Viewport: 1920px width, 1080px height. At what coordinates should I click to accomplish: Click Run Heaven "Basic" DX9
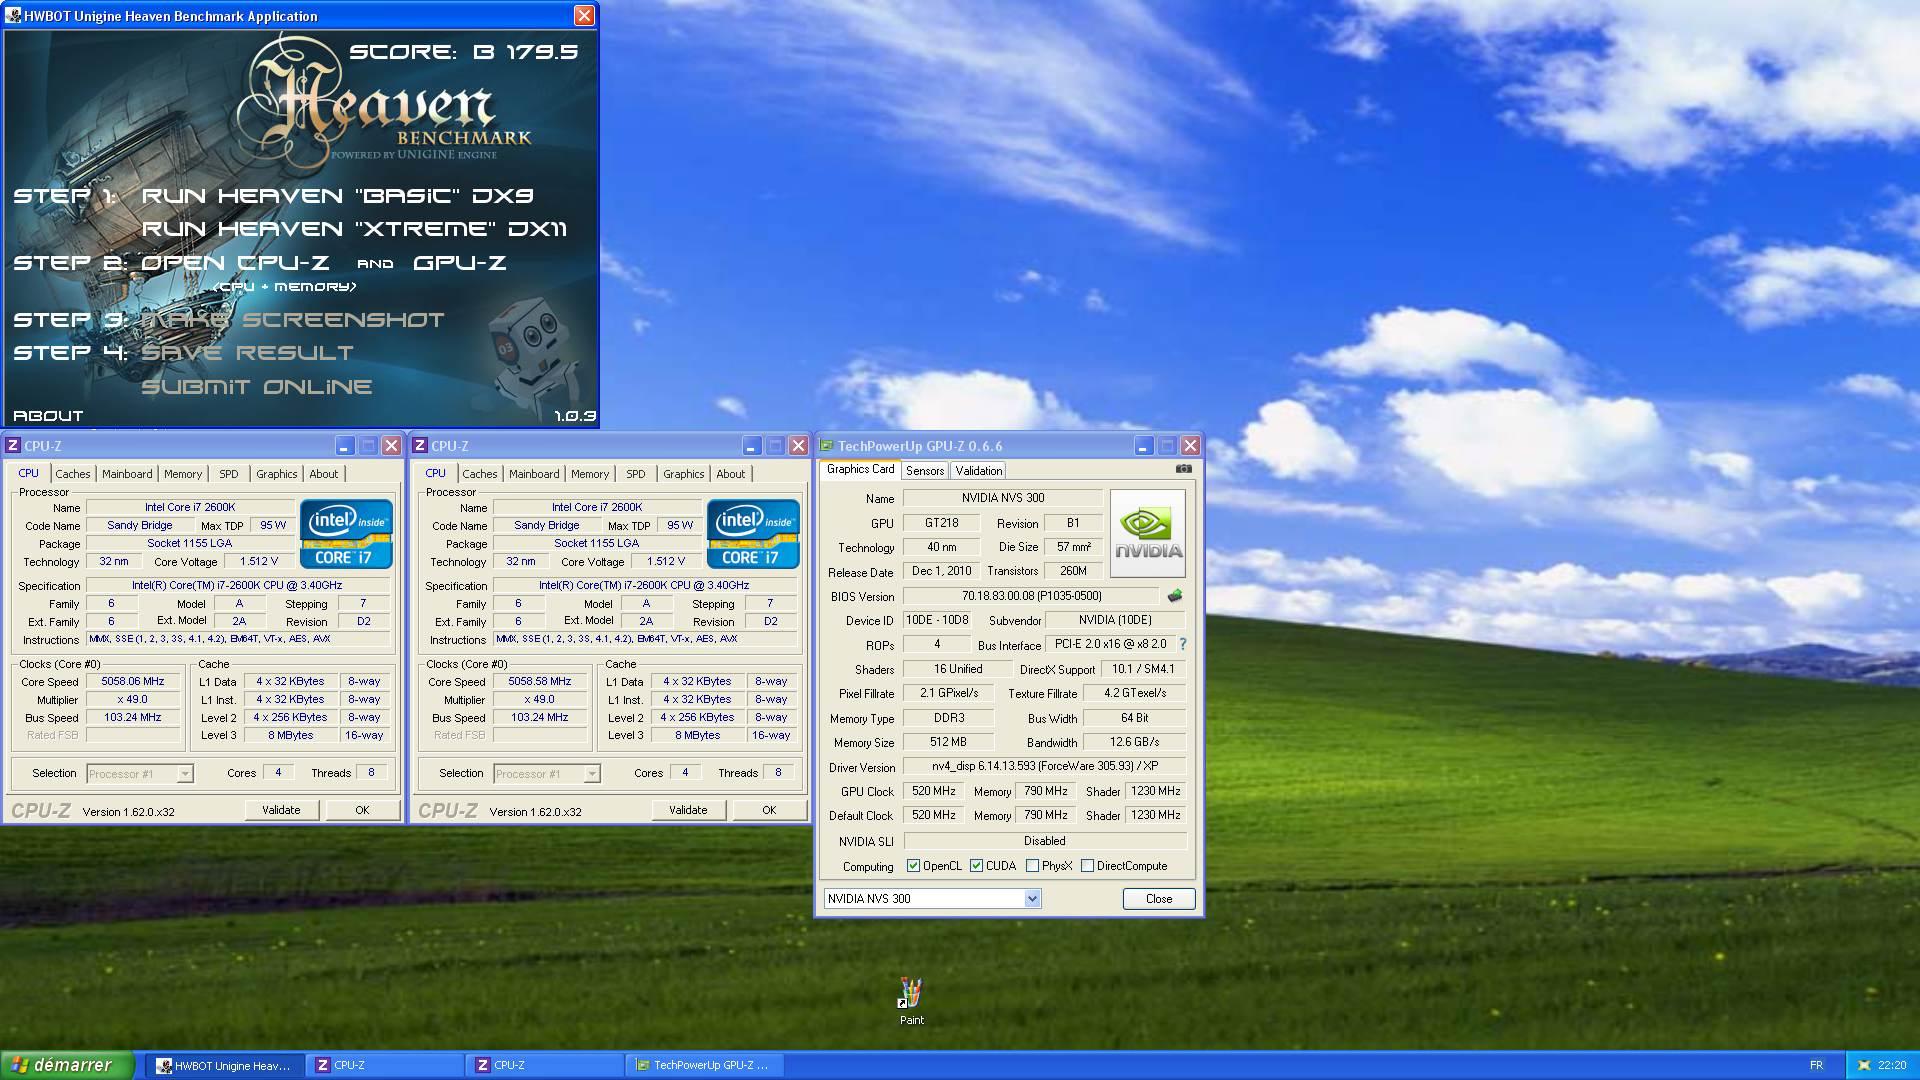(x=338, y=196)
